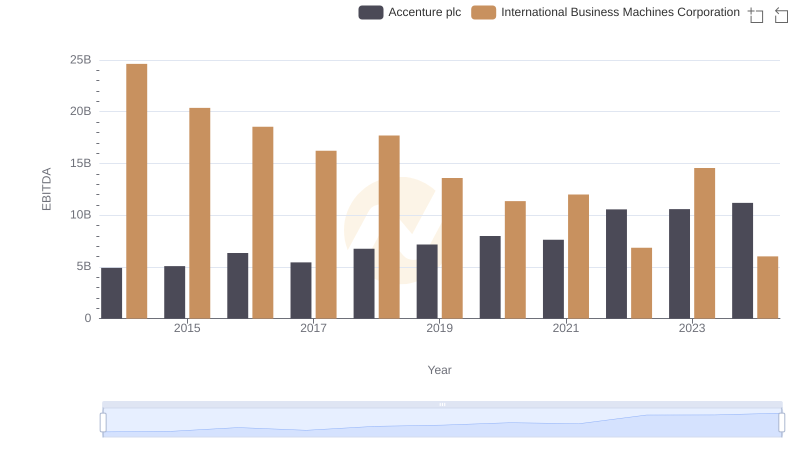Select the Accenture bar for 2017
800x461 pixels.
[x=301, y=291]
